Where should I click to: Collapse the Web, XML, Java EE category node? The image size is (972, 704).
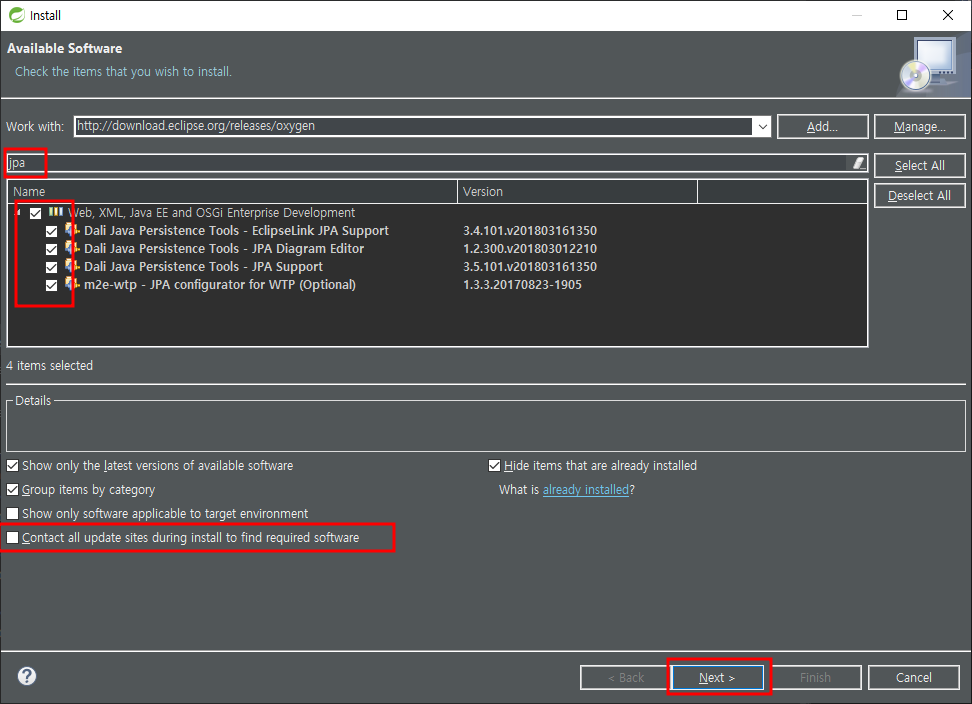[x=17, y=213]
